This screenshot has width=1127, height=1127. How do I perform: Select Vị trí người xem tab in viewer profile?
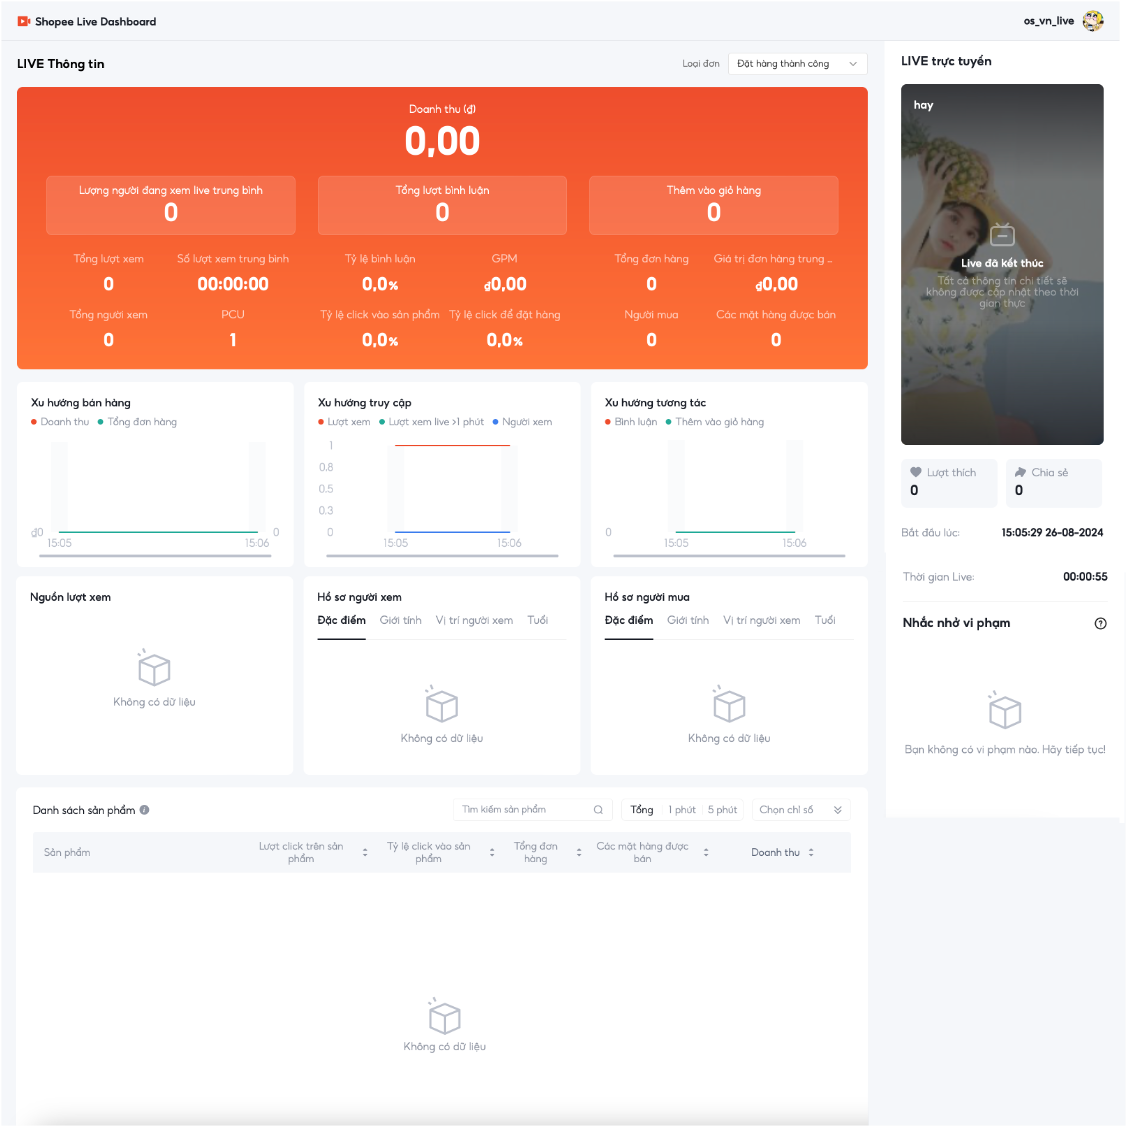pos(474,620)
